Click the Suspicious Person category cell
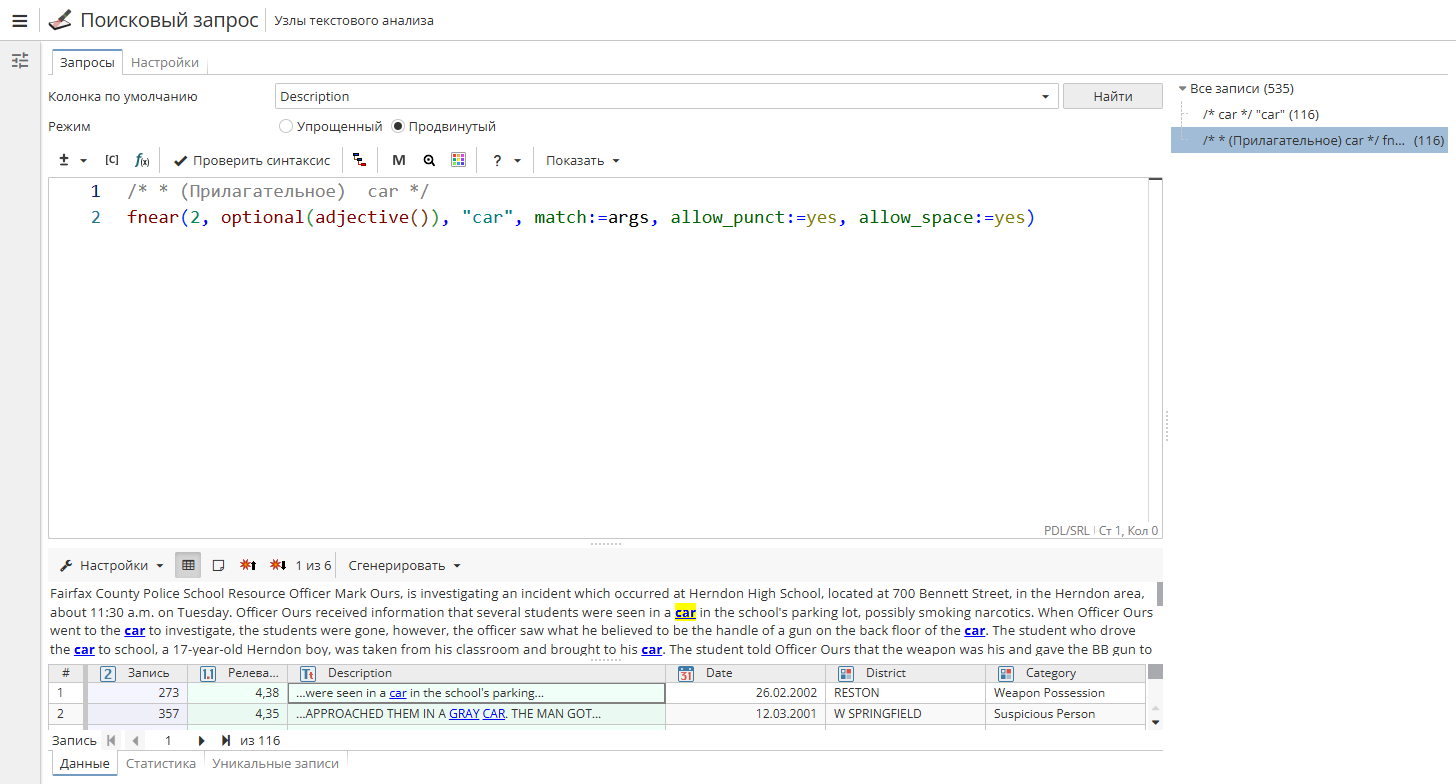Viewport: 1456px width, 784px height. (1065, 714)
